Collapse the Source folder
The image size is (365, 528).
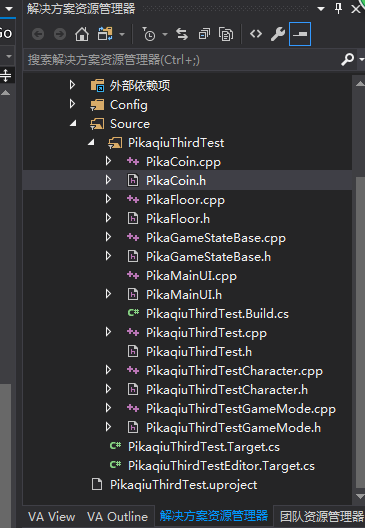tap(73, 124)
